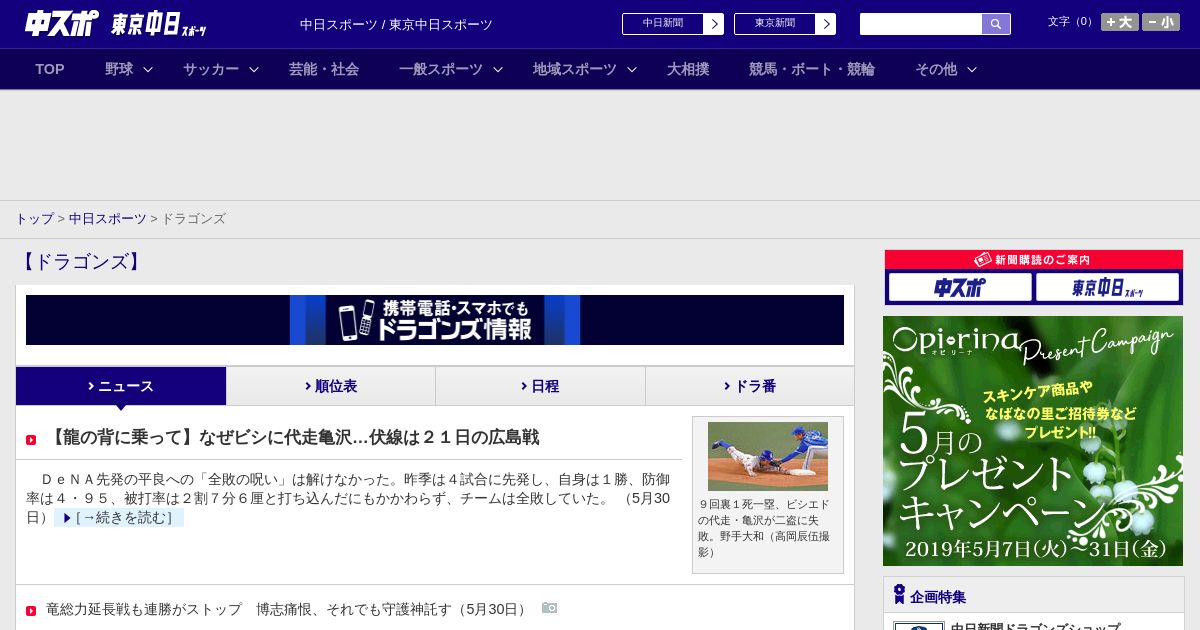Open the 野球 menu item
Viewport: 1200px width, 630px height.
119,69
